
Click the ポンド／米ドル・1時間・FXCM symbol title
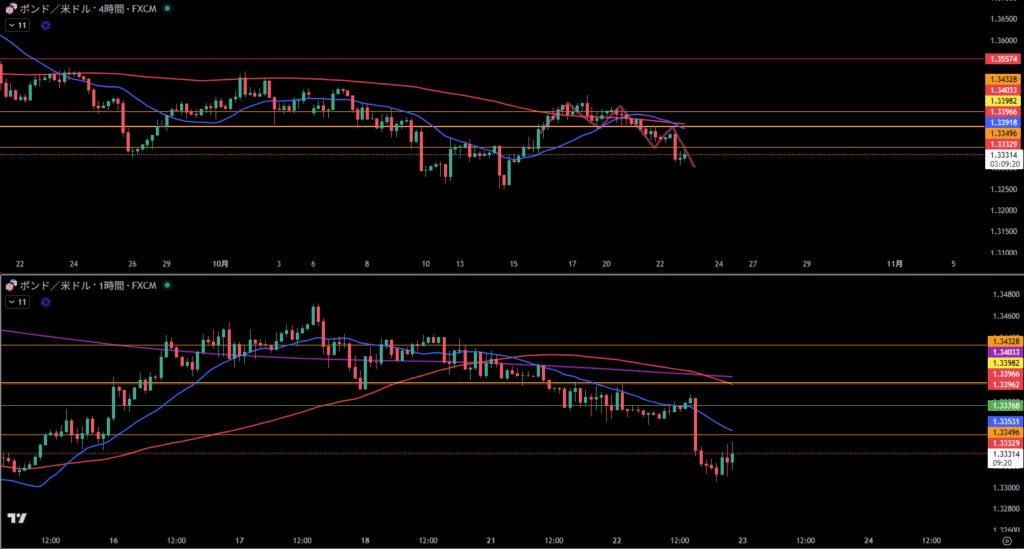[88, 286]
